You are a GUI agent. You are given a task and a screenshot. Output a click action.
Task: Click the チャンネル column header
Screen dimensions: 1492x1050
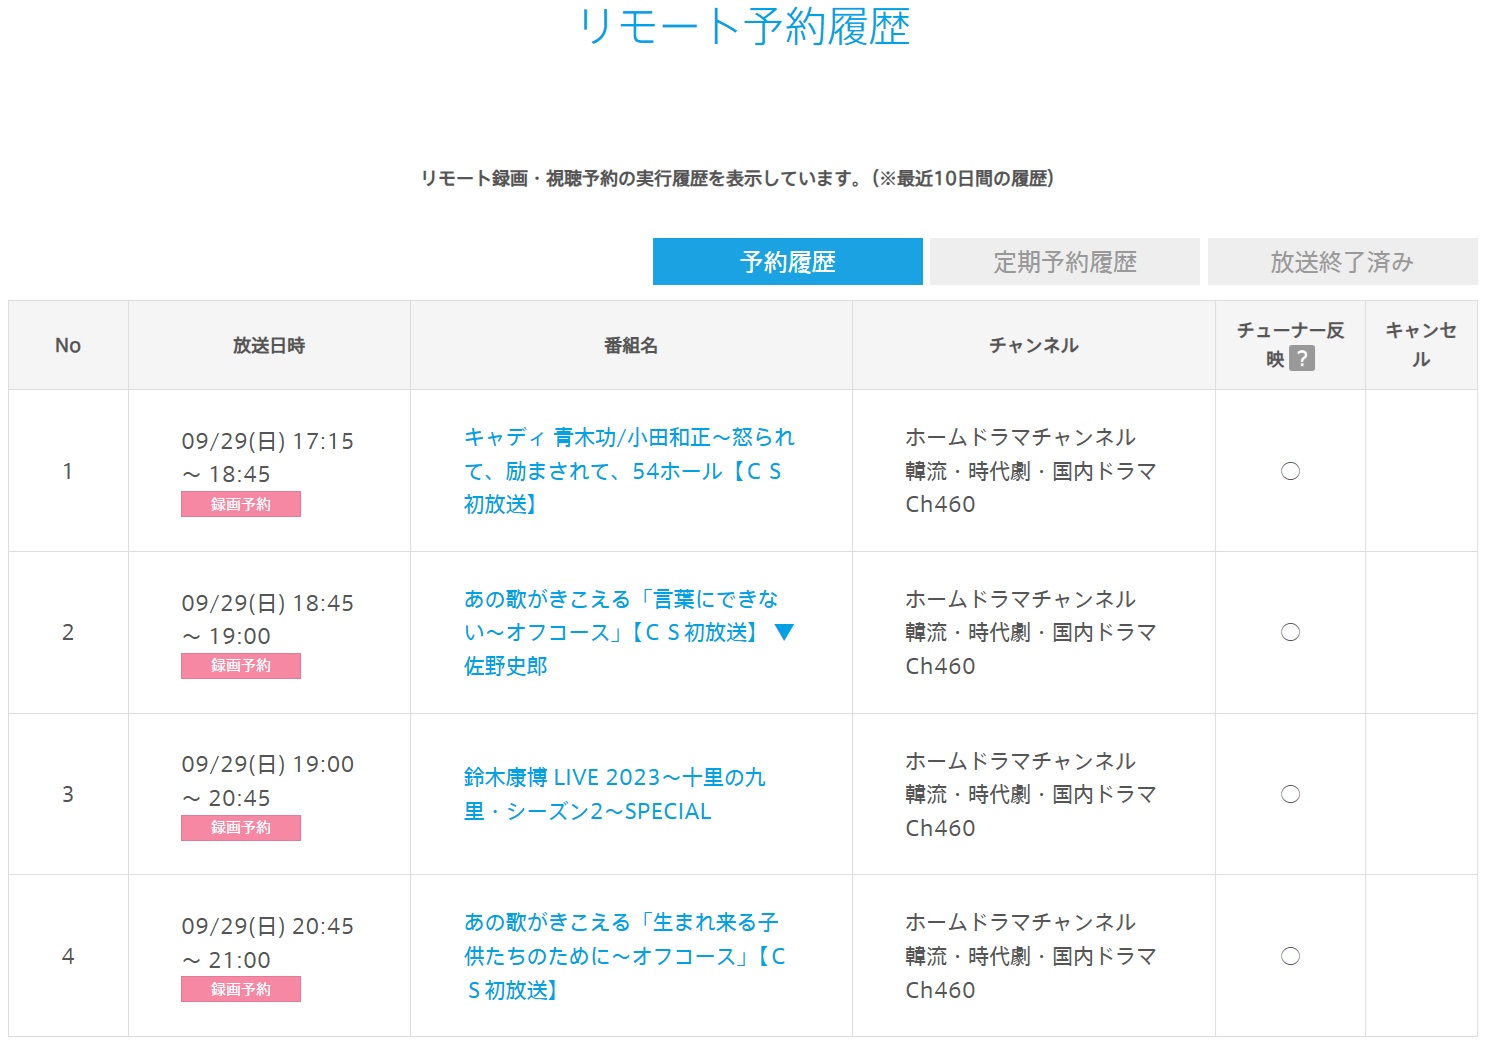click(x=1034, y=345)
